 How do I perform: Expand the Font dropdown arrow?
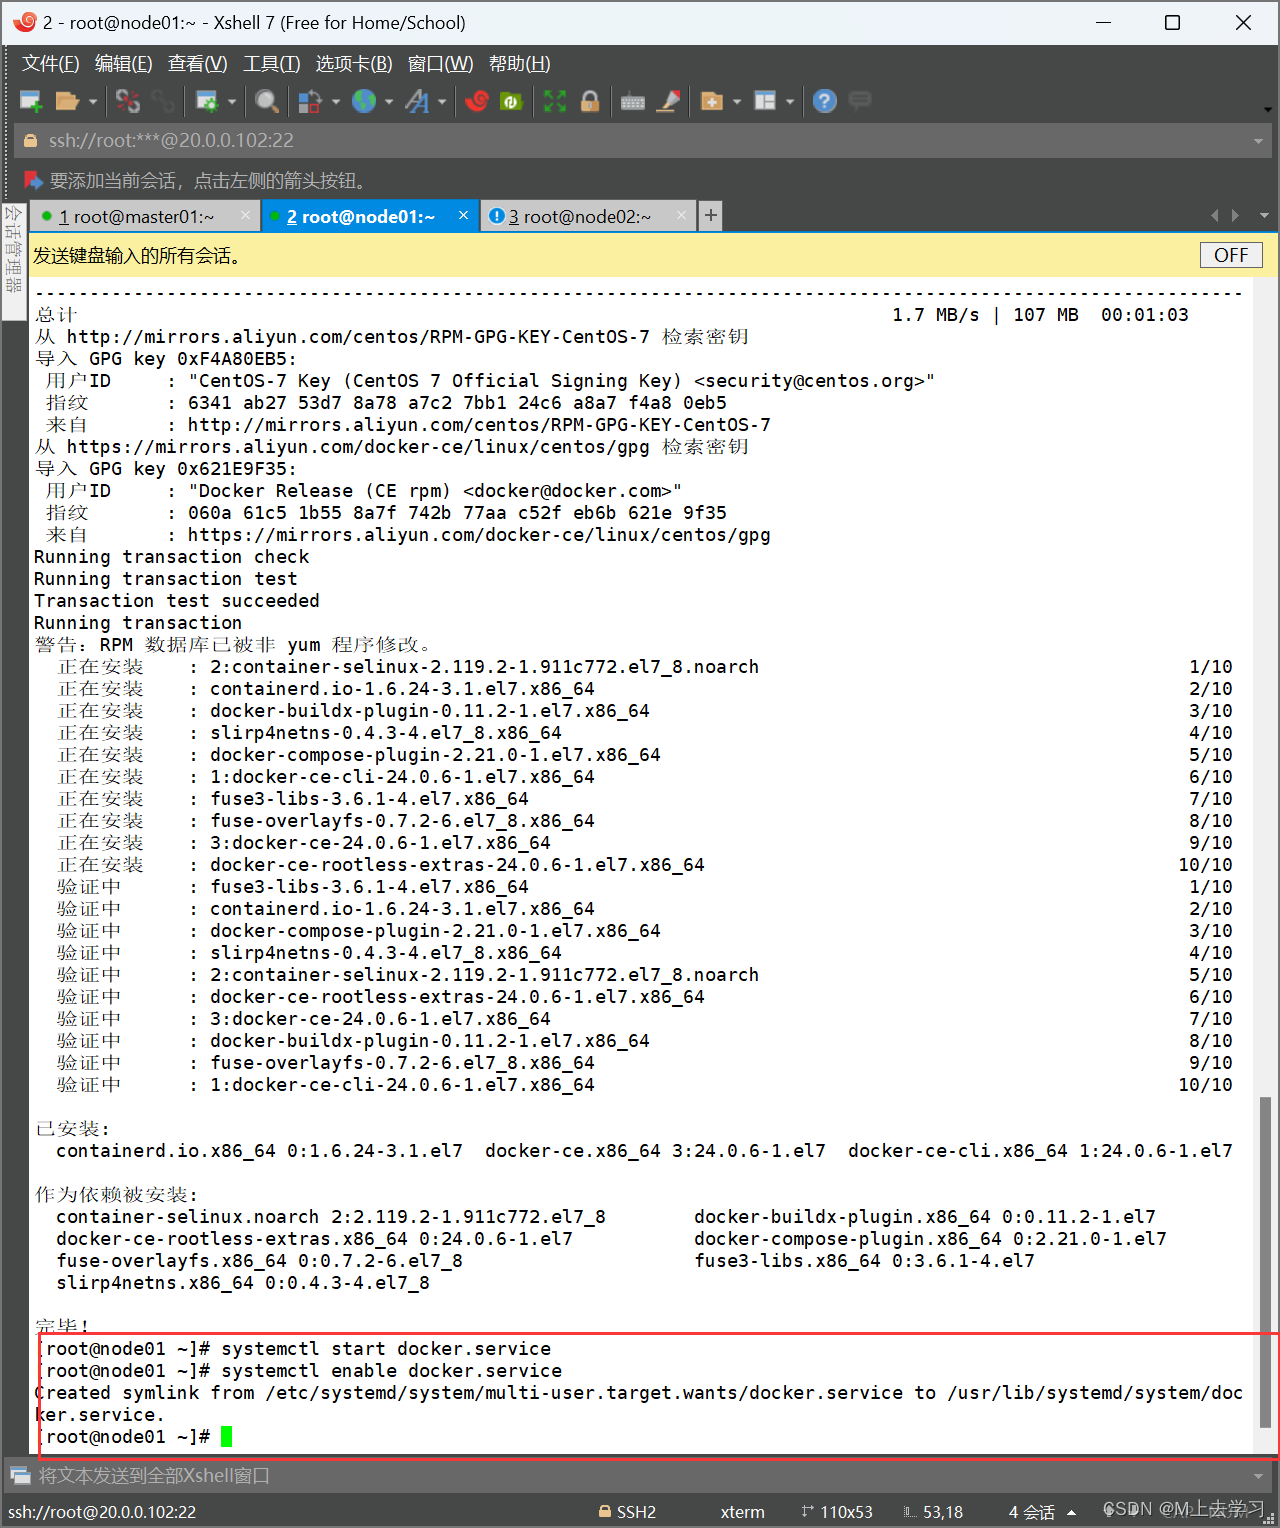[442, 102]
